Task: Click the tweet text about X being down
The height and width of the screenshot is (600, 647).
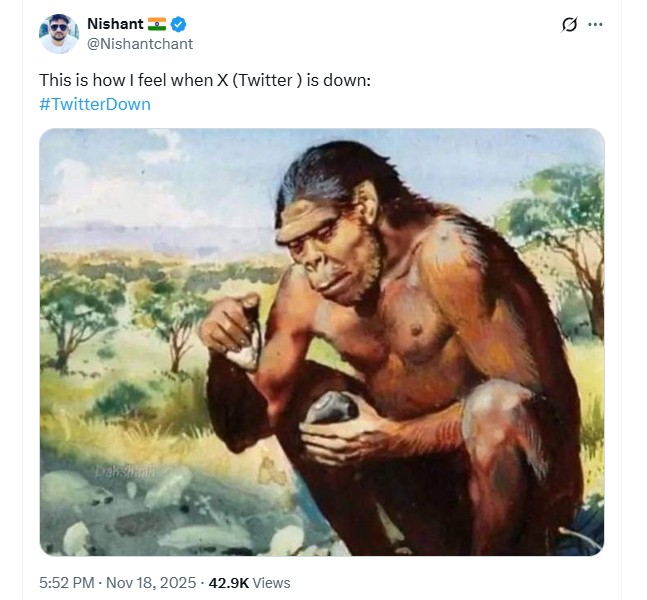Action: pyautogui.click(x=205, y=79)
